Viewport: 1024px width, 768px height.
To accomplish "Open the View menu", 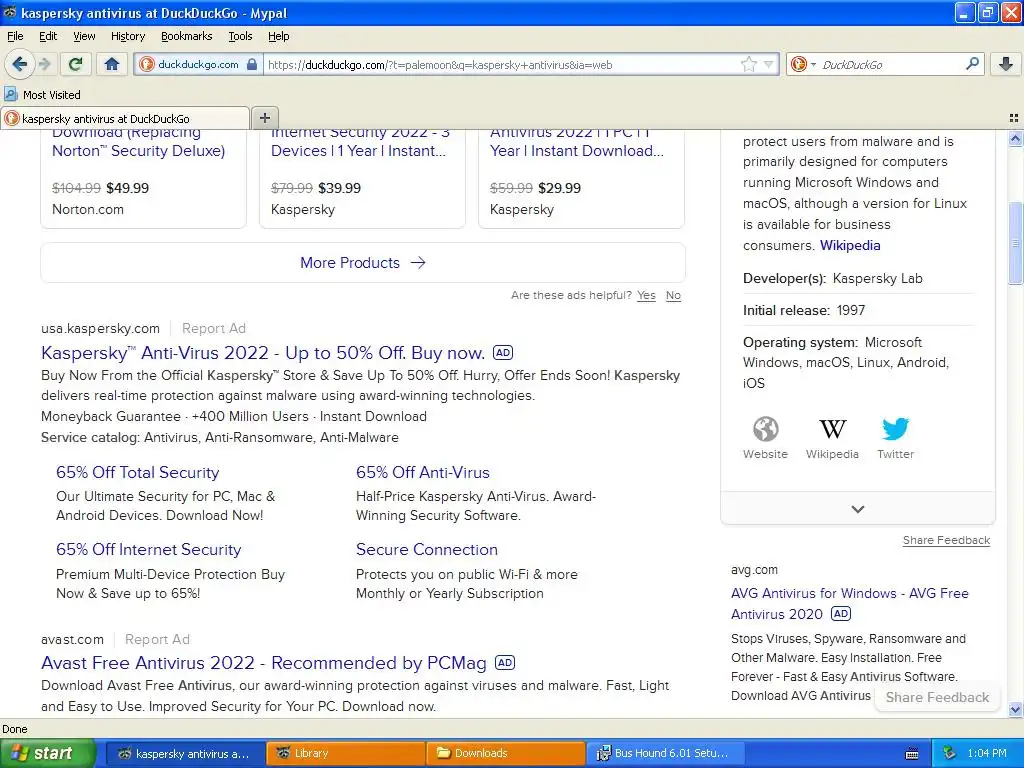I will tap(84, 36).
